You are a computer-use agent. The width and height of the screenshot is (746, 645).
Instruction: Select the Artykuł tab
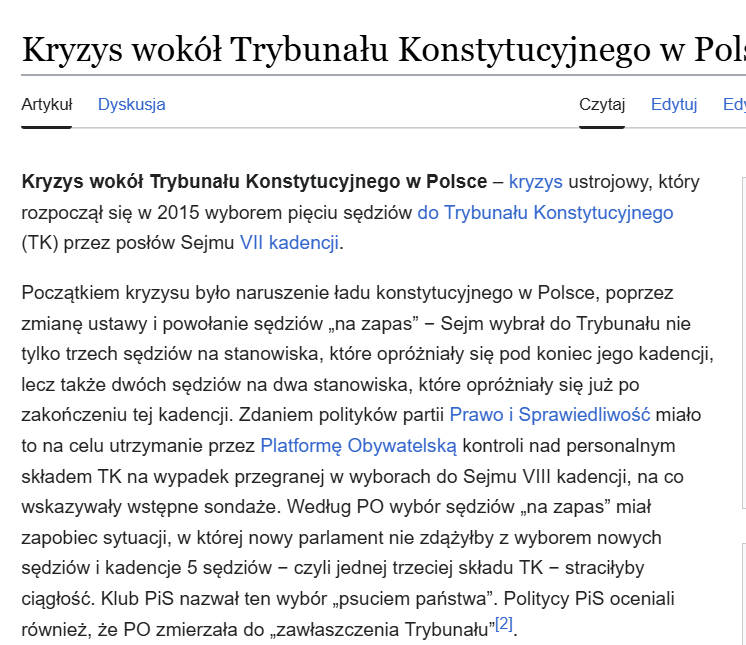47,104
